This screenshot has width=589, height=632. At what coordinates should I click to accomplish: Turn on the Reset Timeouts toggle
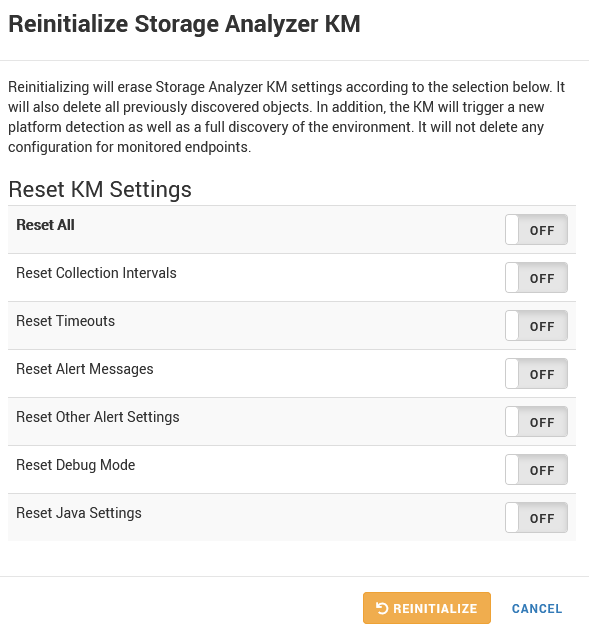coord(536,326)
